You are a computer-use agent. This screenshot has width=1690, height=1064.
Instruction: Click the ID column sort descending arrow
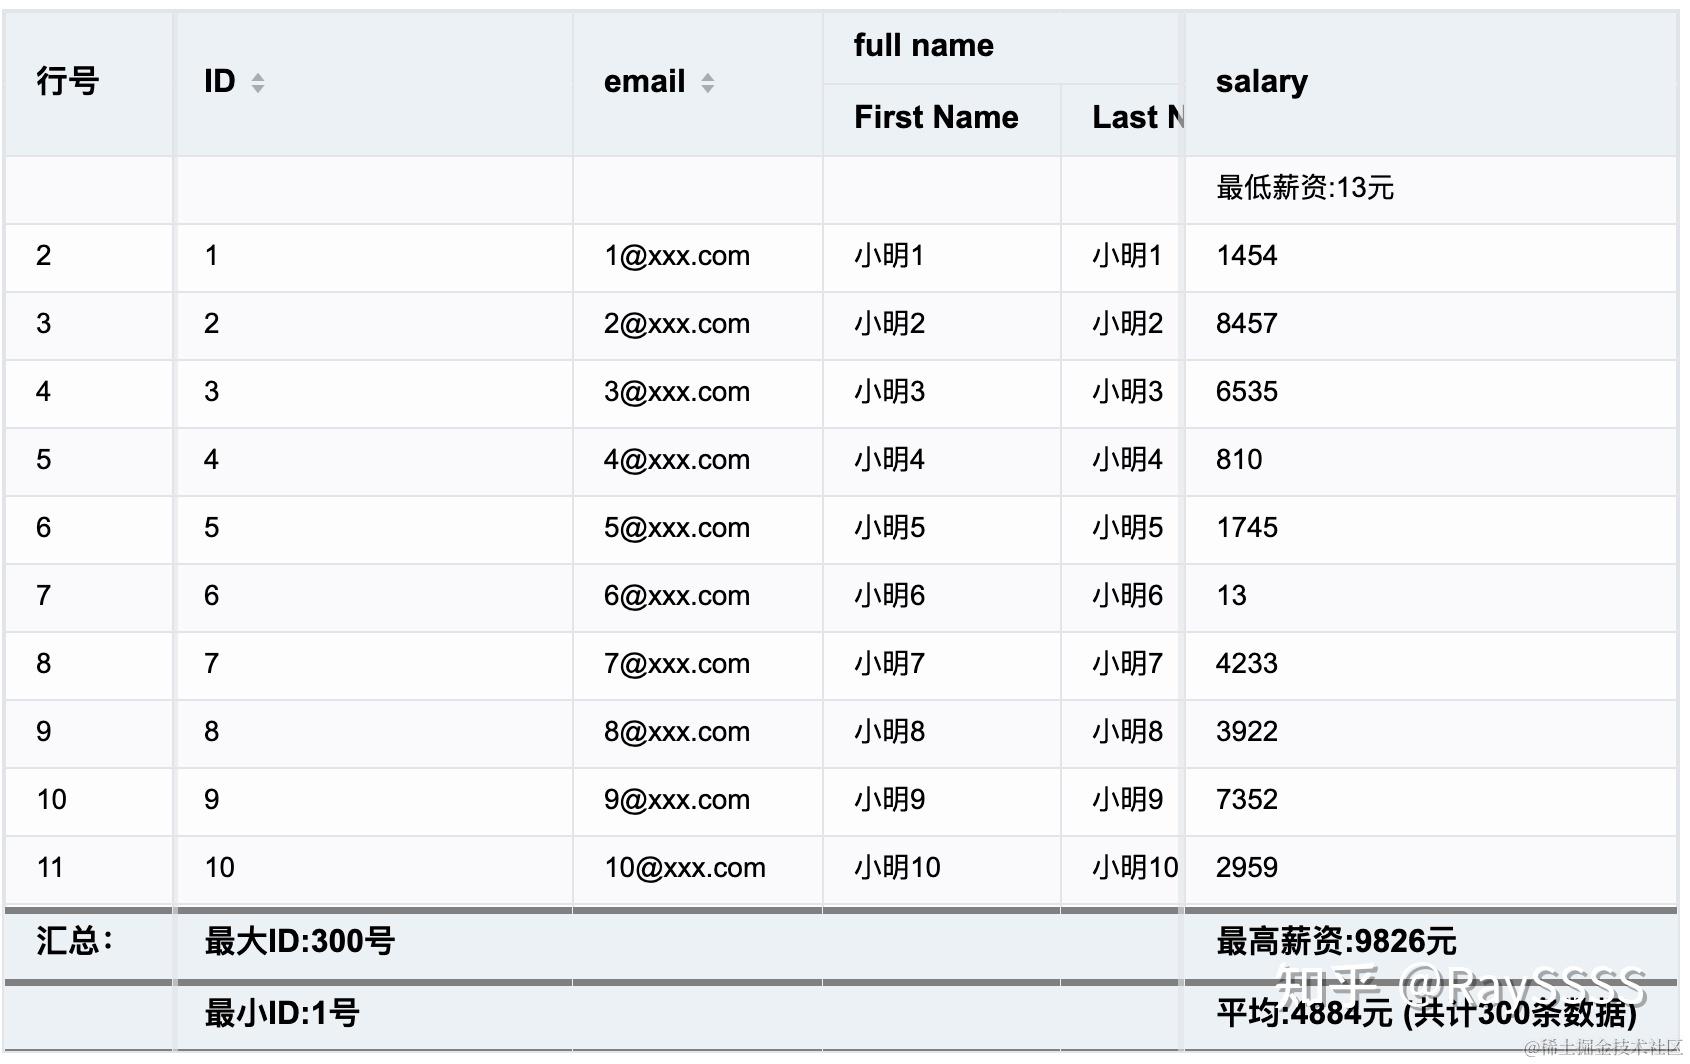258,89
